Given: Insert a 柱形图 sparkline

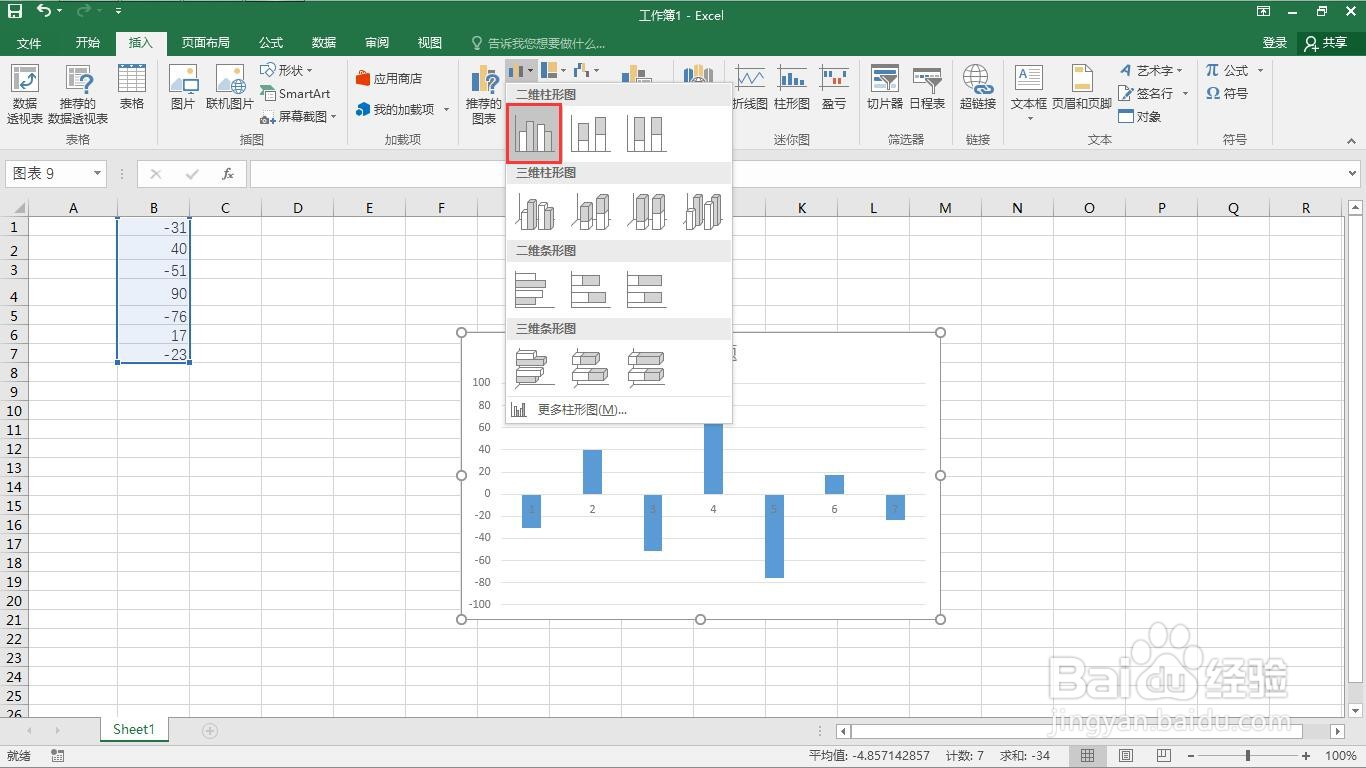Looking at the screenshot, I should [792, 87].
